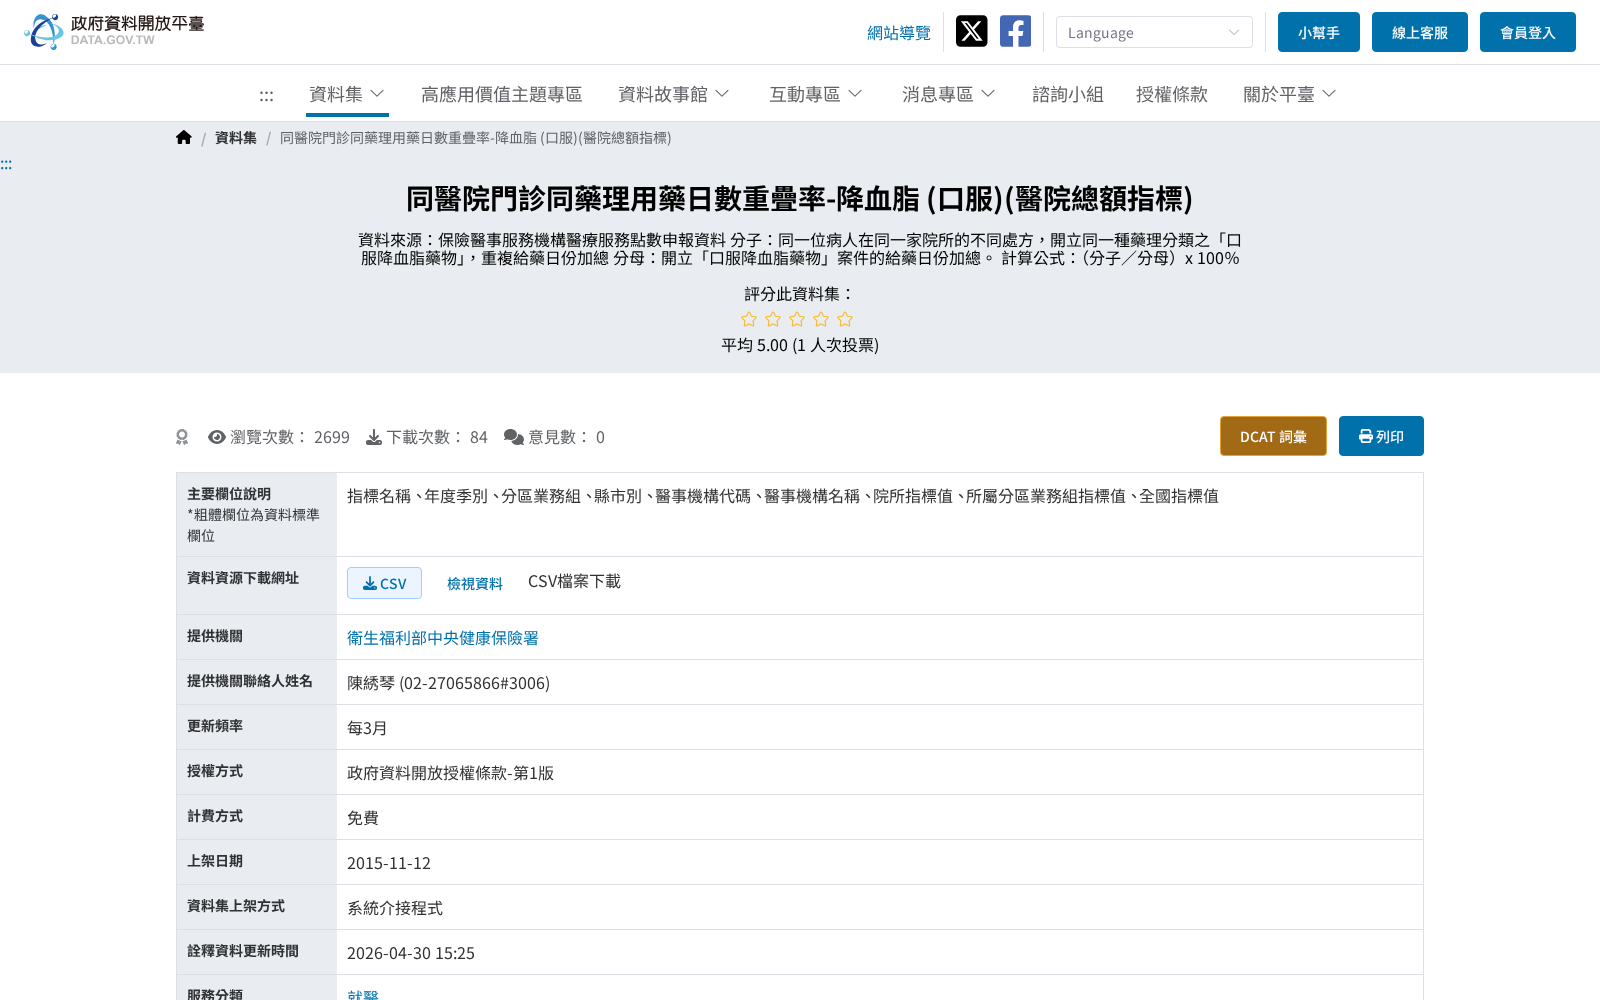The image size is (1600, 1000).
Task: Click the 列印 print button
Action: point(1381,436)
